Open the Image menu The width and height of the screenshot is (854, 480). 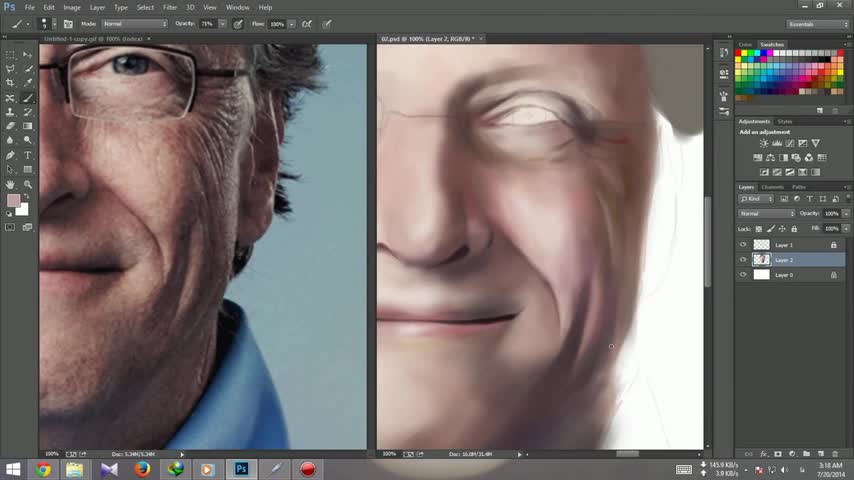pyautogui.click(x=72, y=8)
